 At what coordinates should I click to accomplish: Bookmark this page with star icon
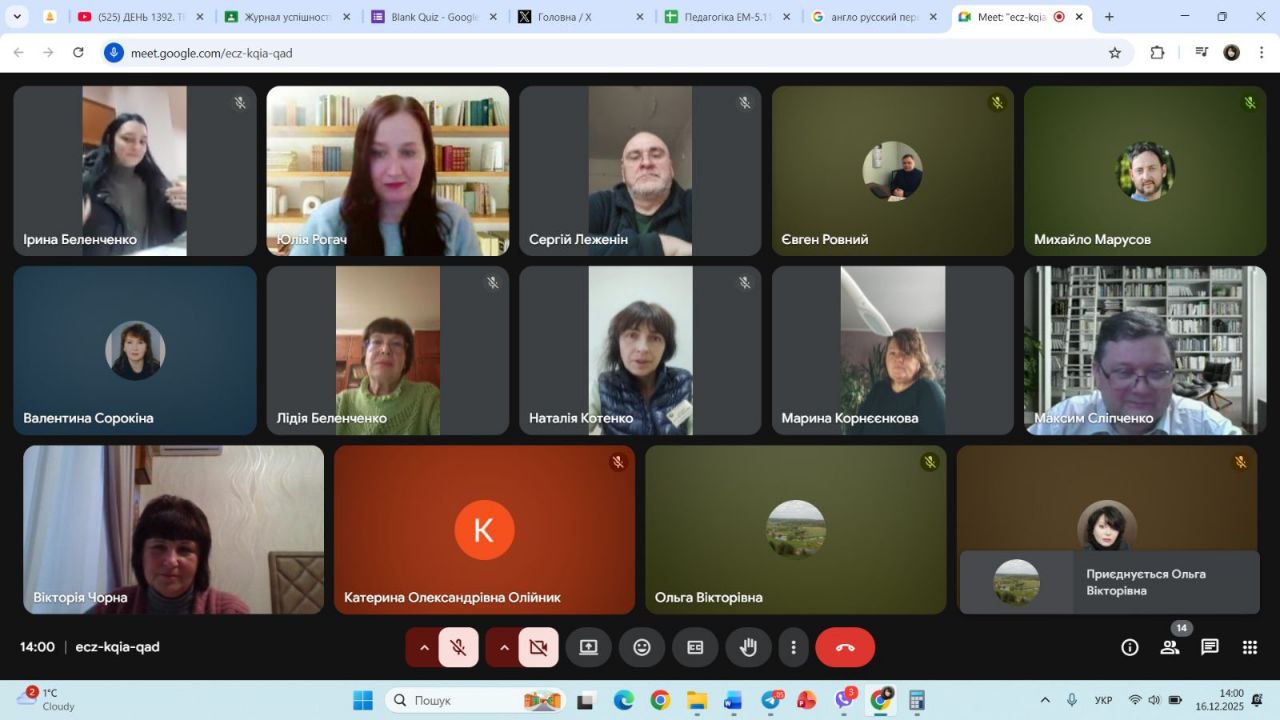1115,53
